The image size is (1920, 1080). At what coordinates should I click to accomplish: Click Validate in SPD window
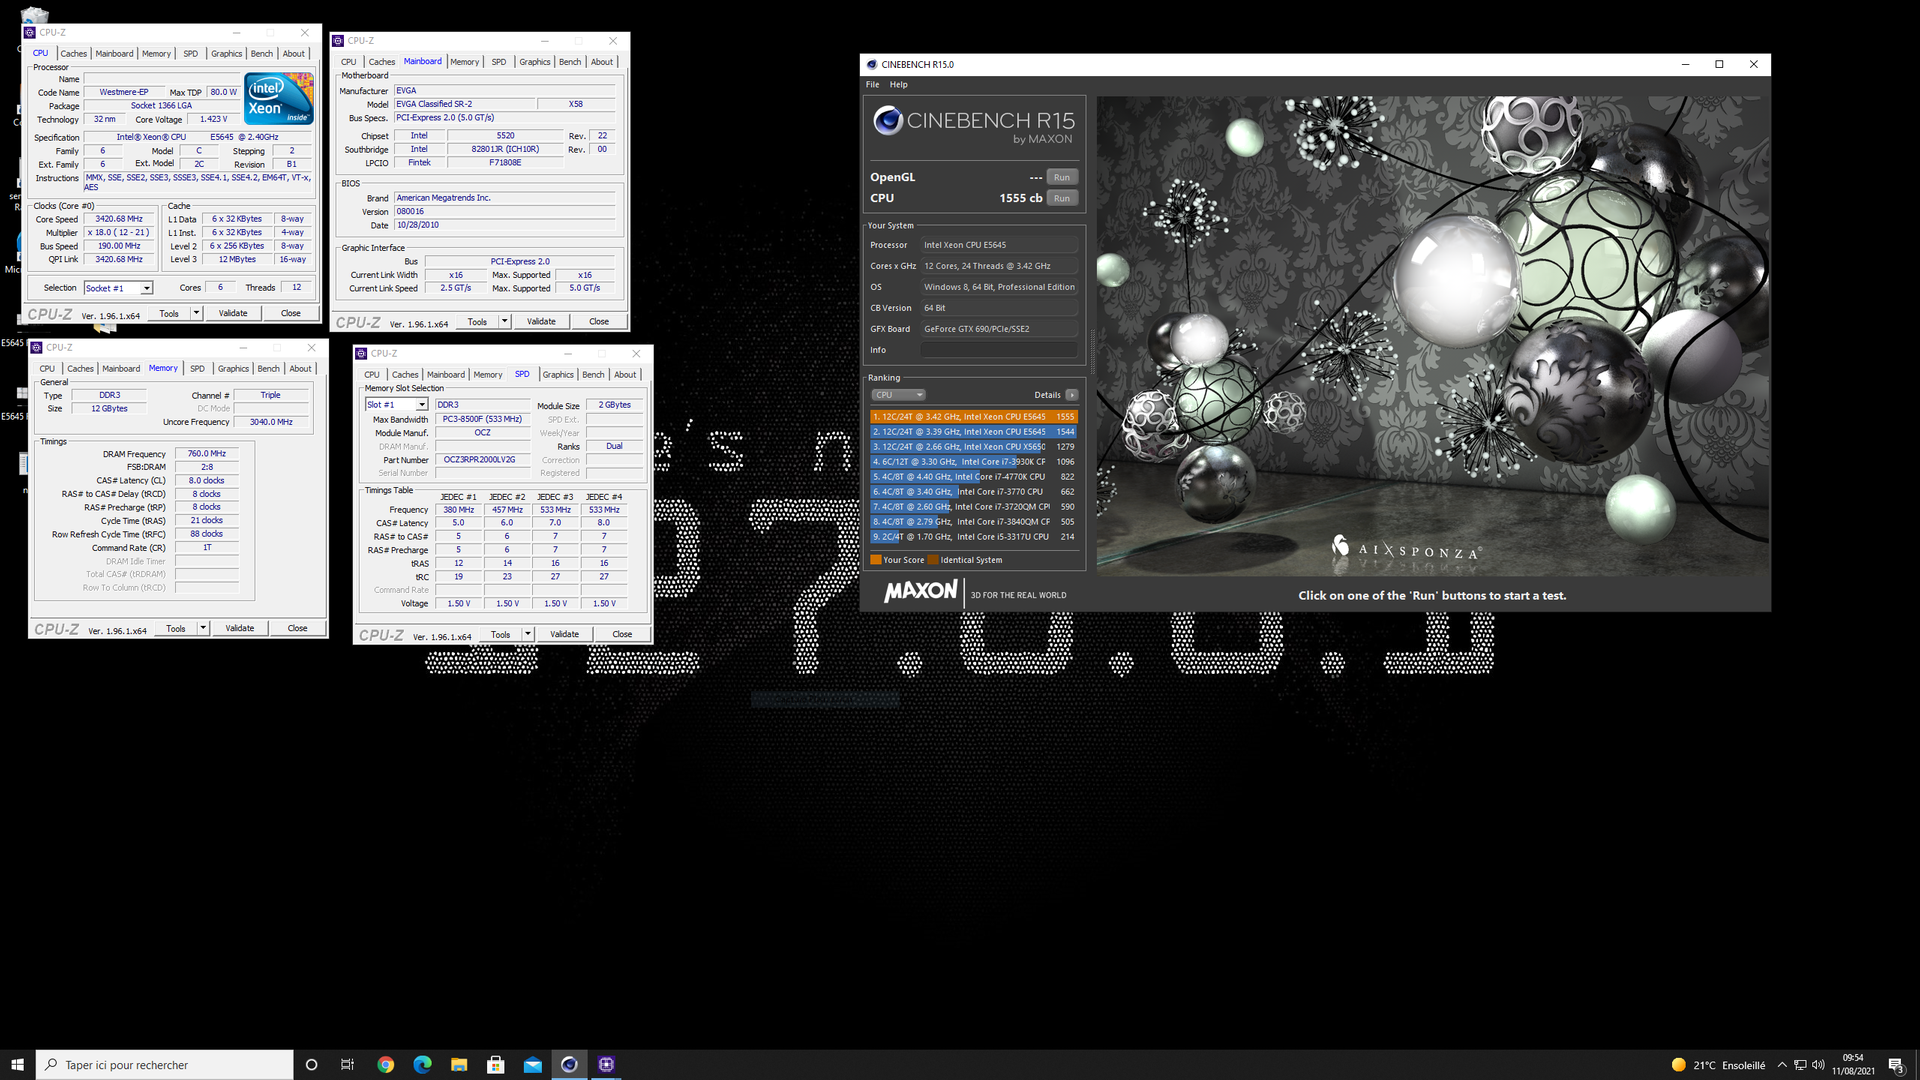564,634
